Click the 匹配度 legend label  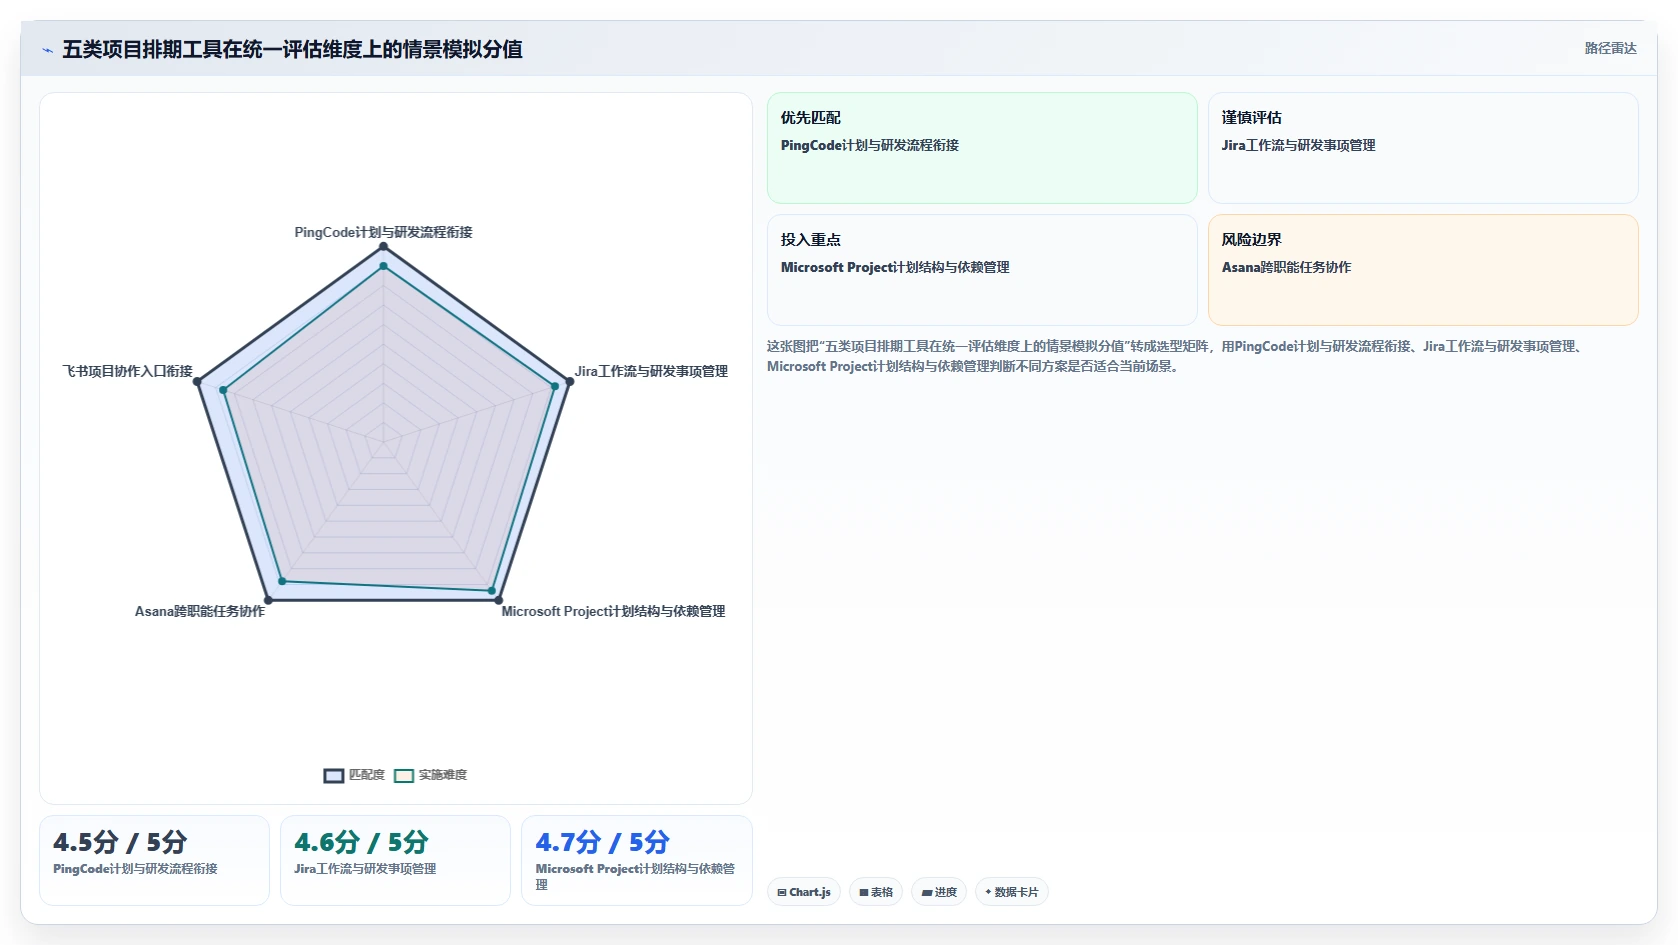coord(367,775)
